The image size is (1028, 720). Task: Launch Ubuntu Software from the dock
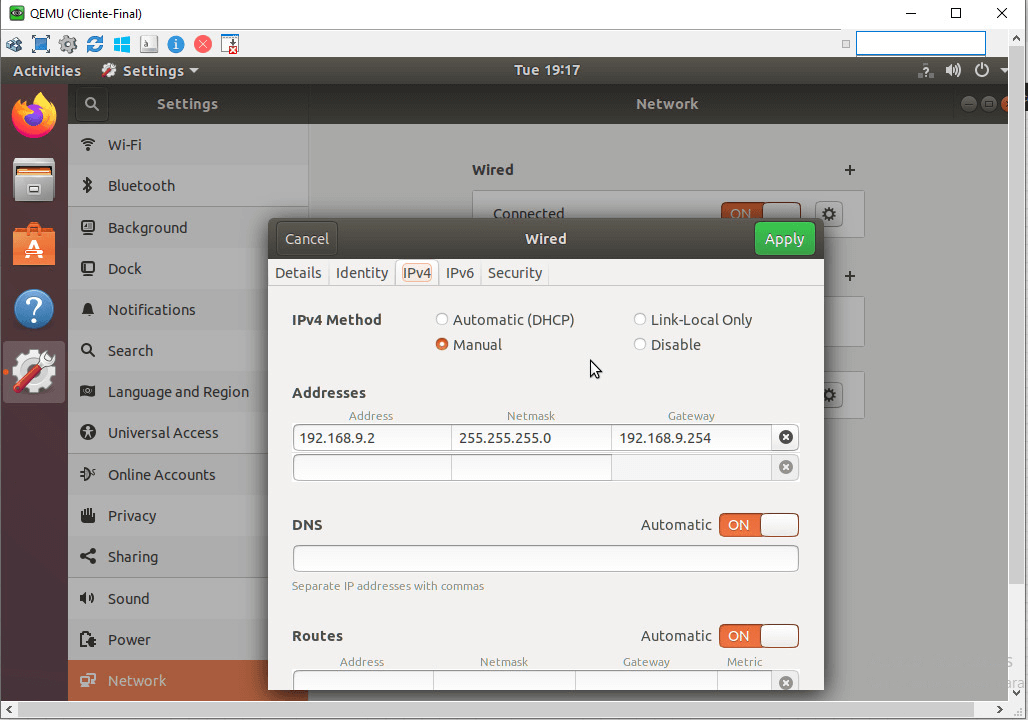34,244
